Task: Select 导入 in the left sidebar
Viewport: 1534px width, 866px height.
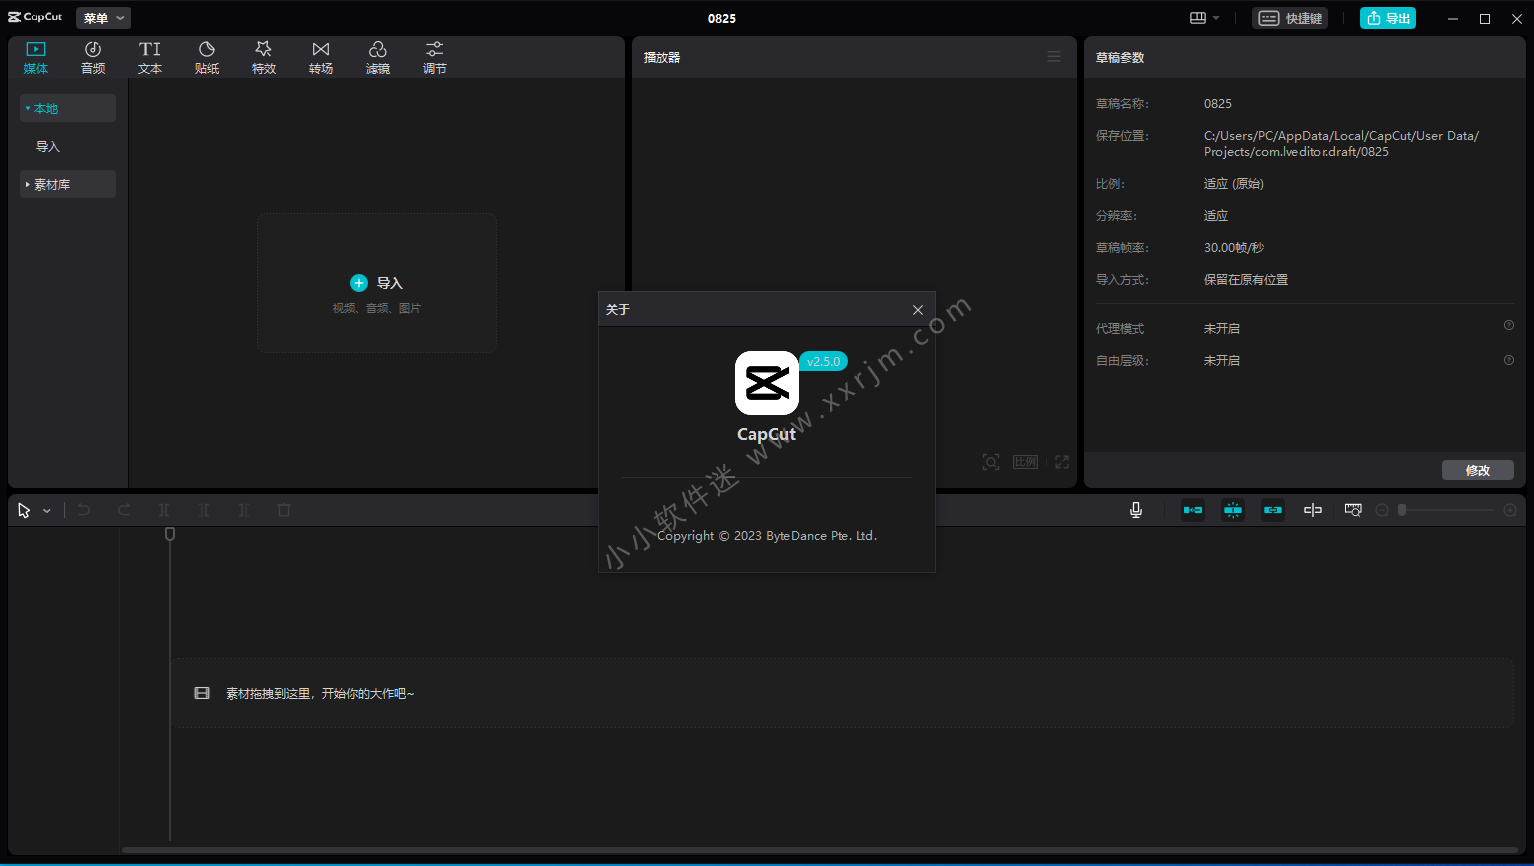Action: (x=48, y=146)
